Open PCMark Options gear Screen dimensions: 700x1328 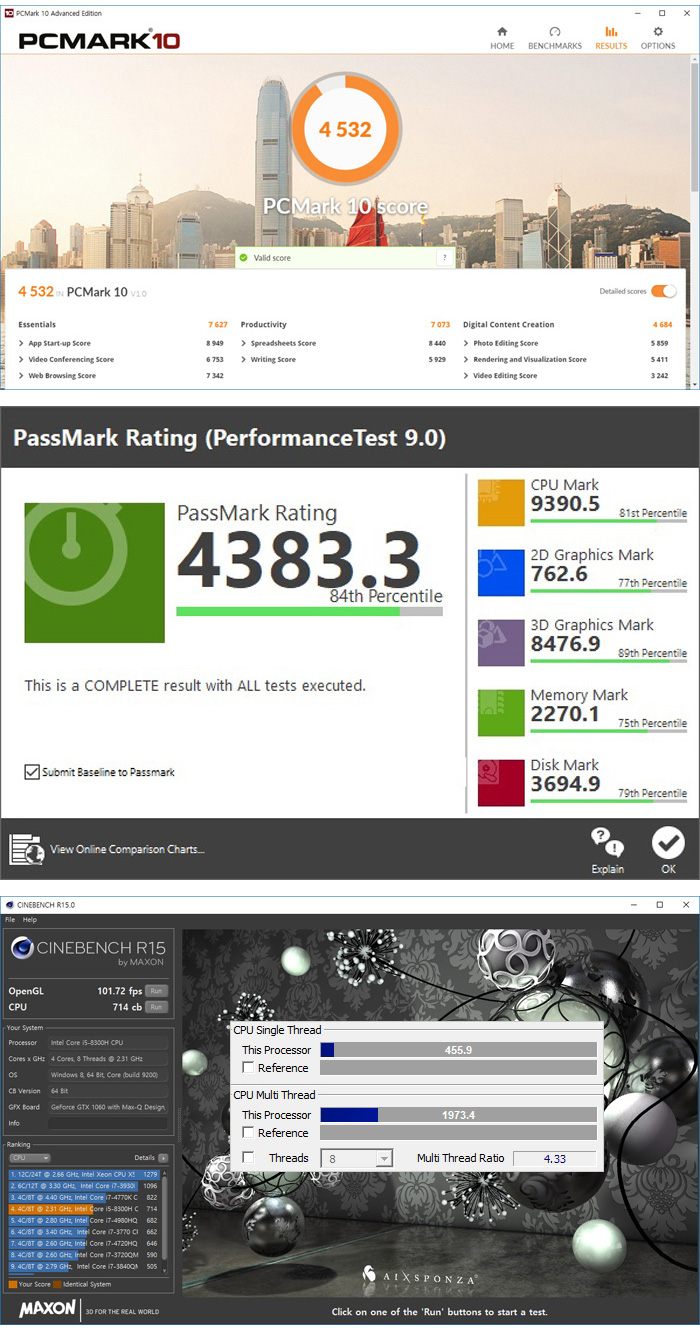(x=658, y=37)
